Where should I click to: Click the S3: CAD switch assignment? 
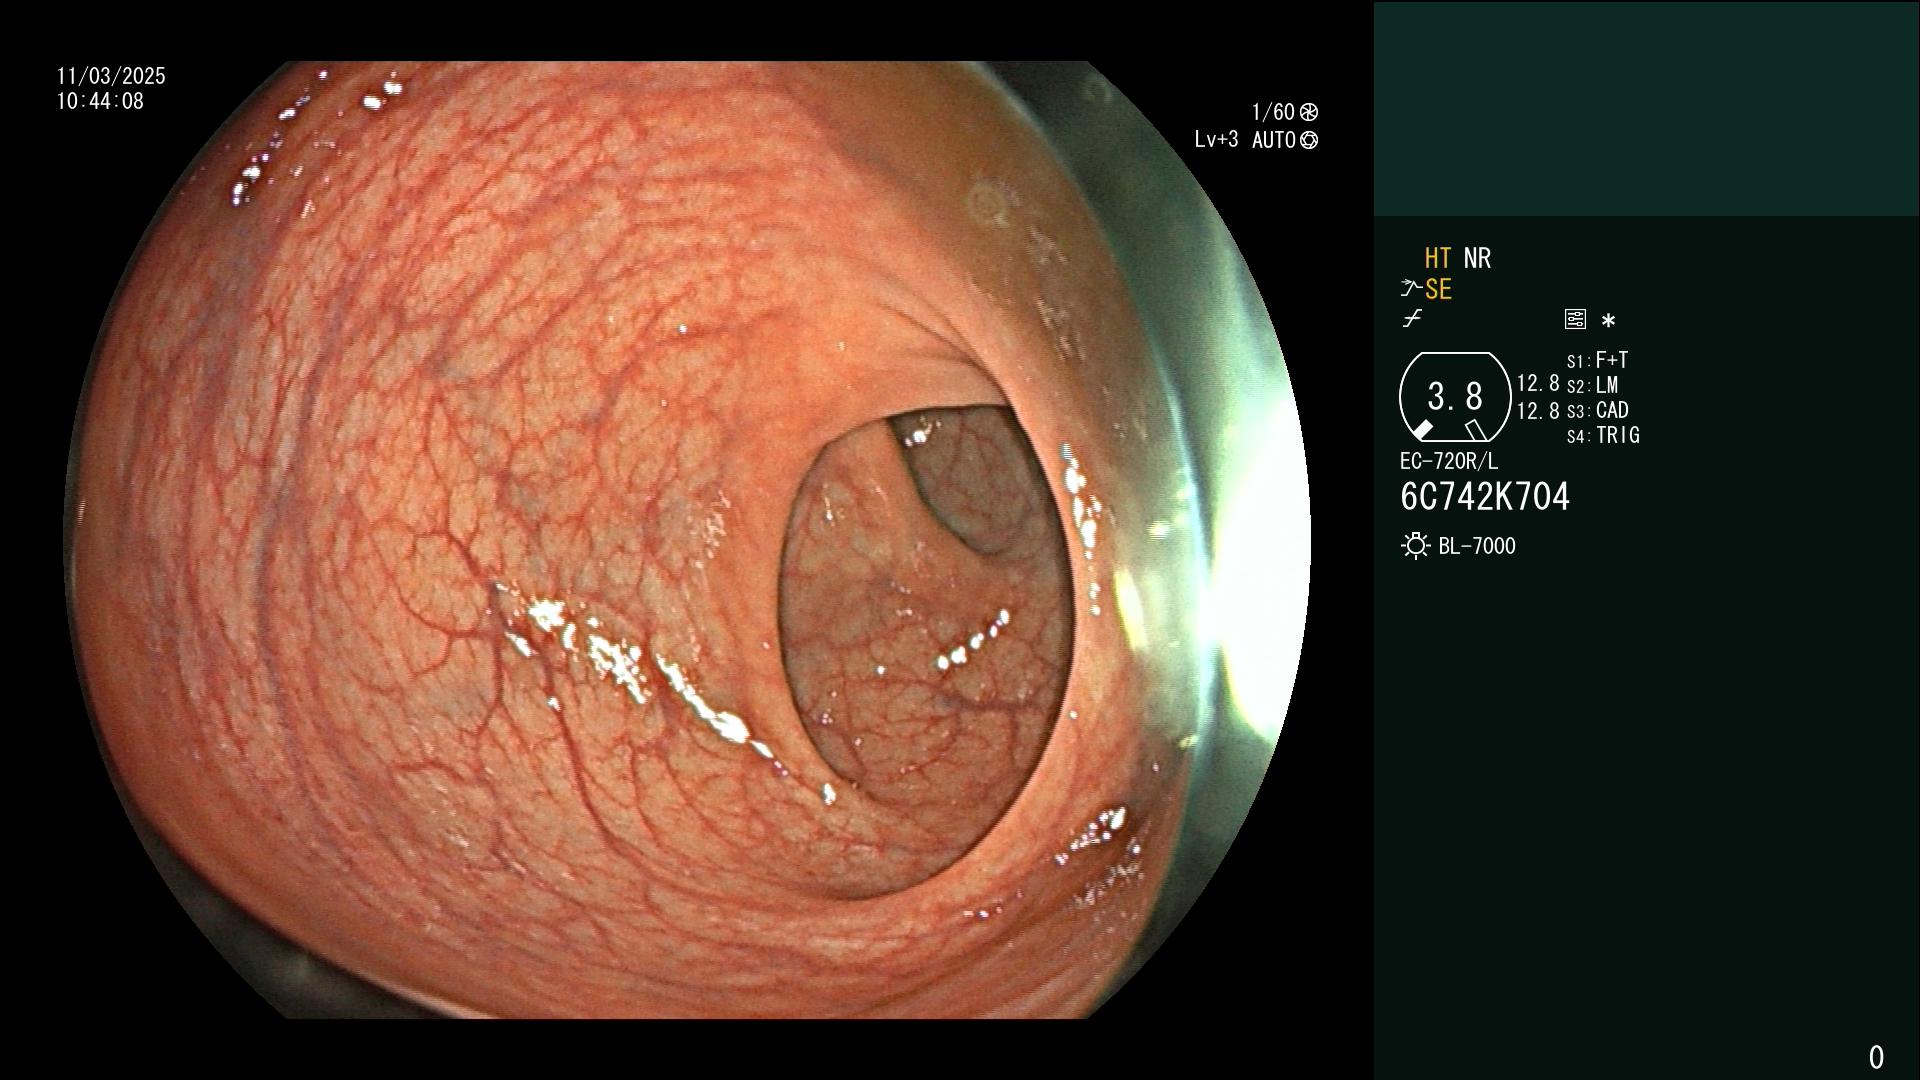coord(1598,411)
